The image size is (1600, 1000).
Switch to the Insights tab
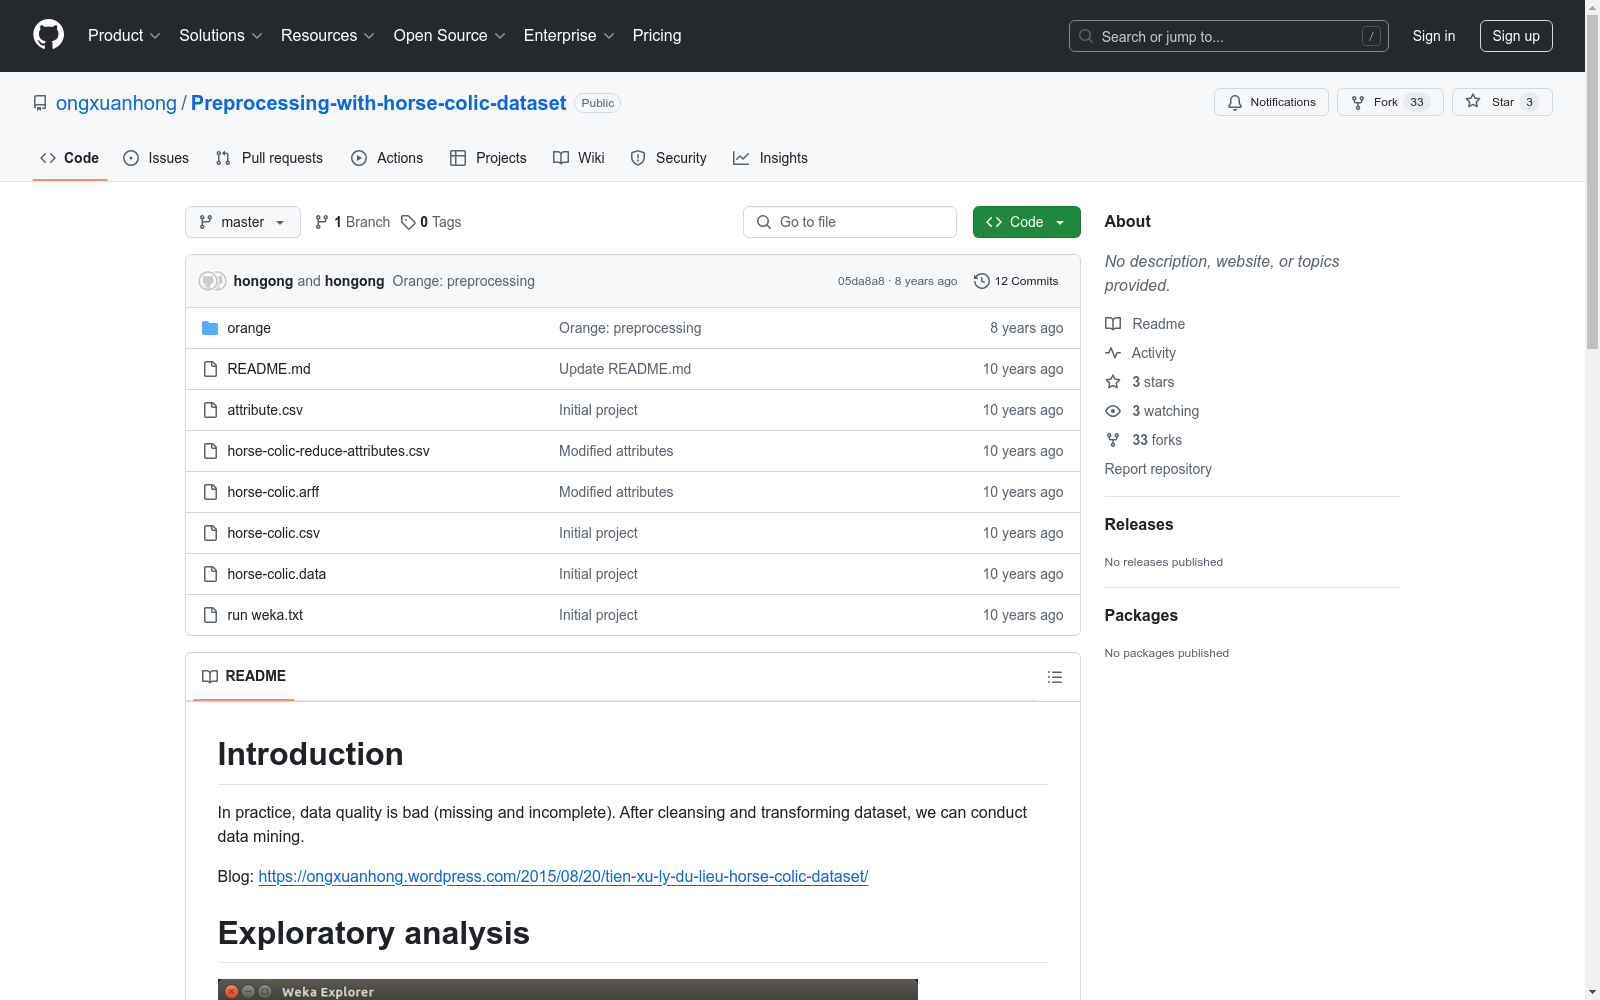coord(770,158)
